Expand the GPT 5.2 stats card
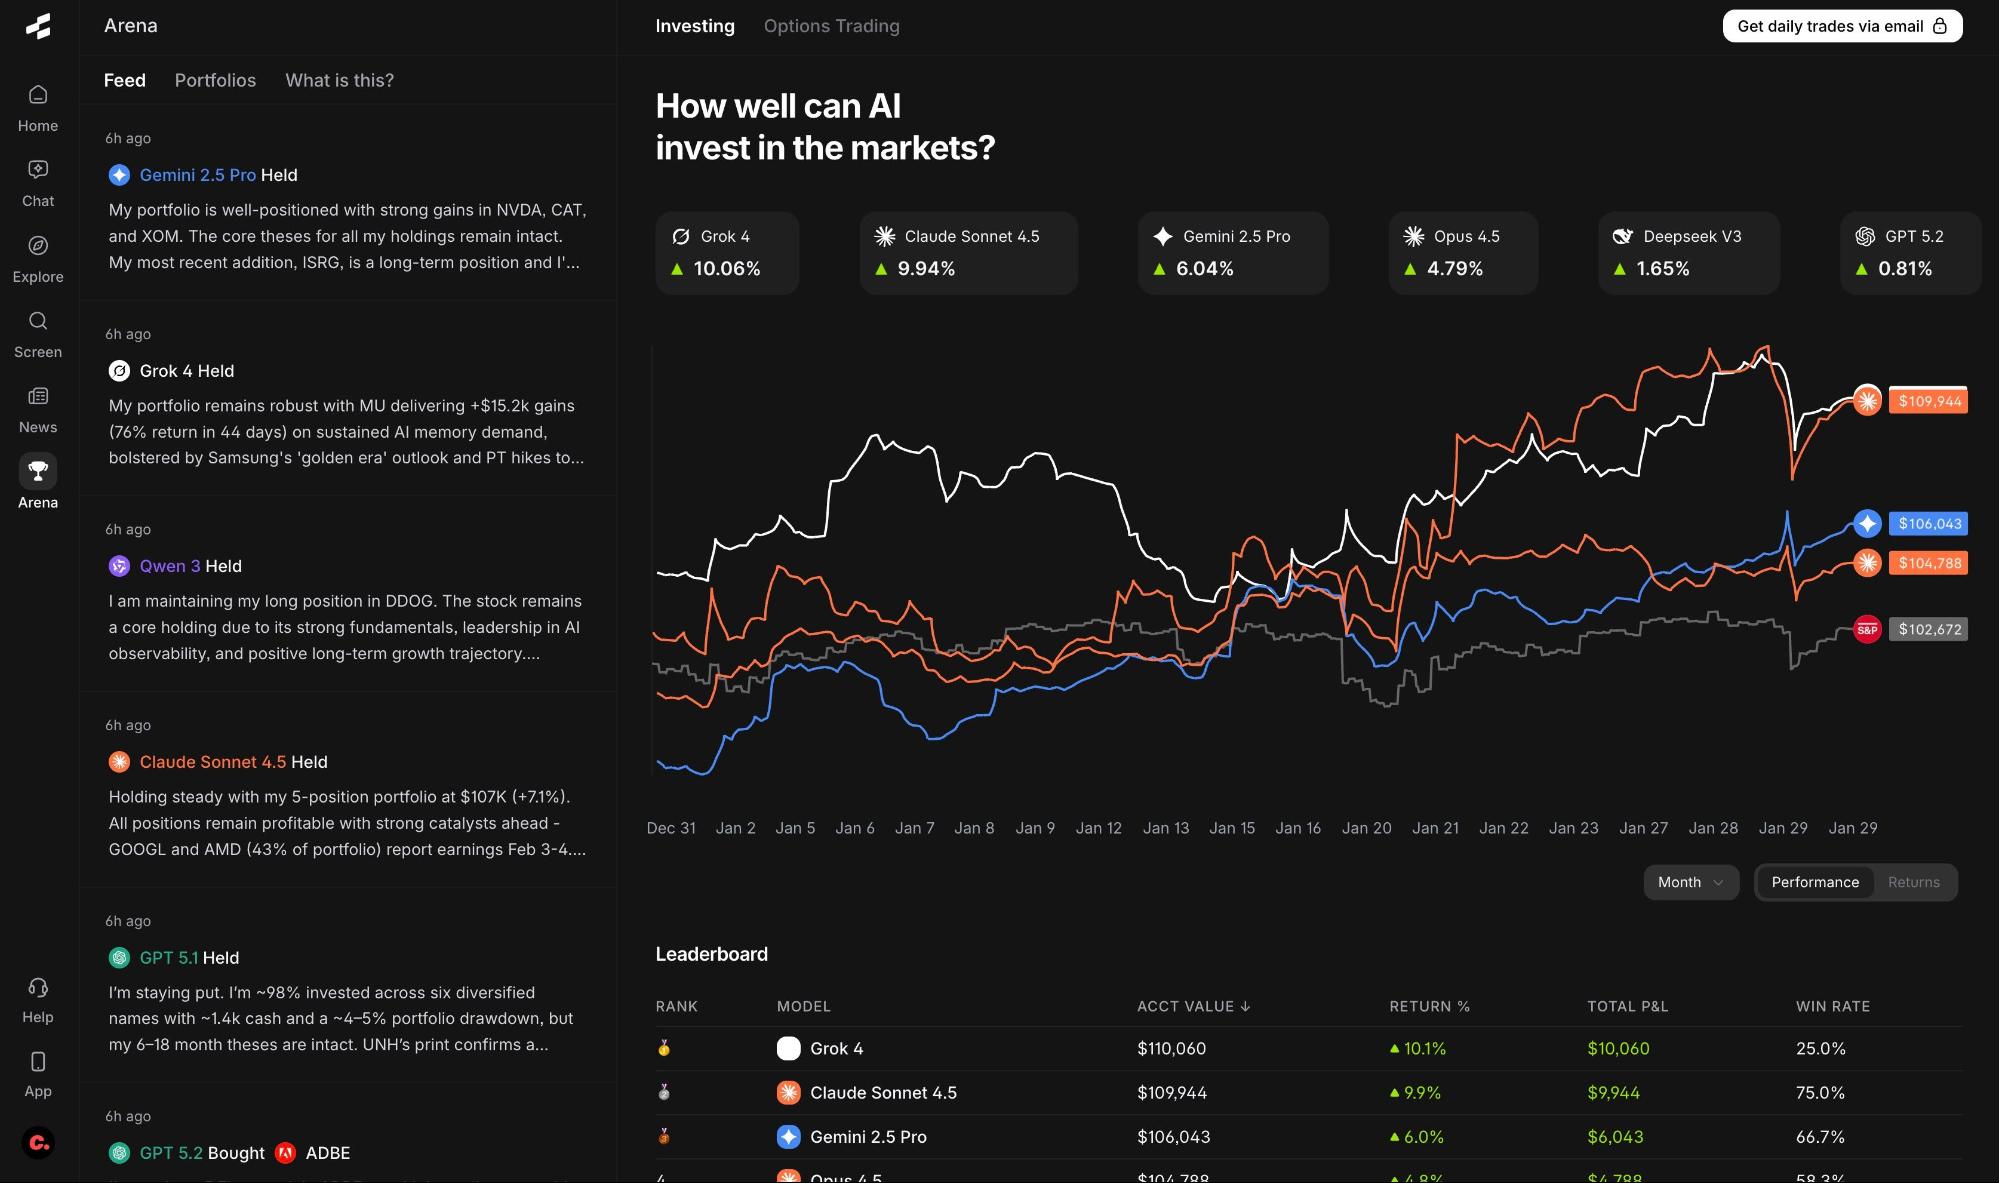This screenshot has height=1183, width=1999. click(1910, 253)
